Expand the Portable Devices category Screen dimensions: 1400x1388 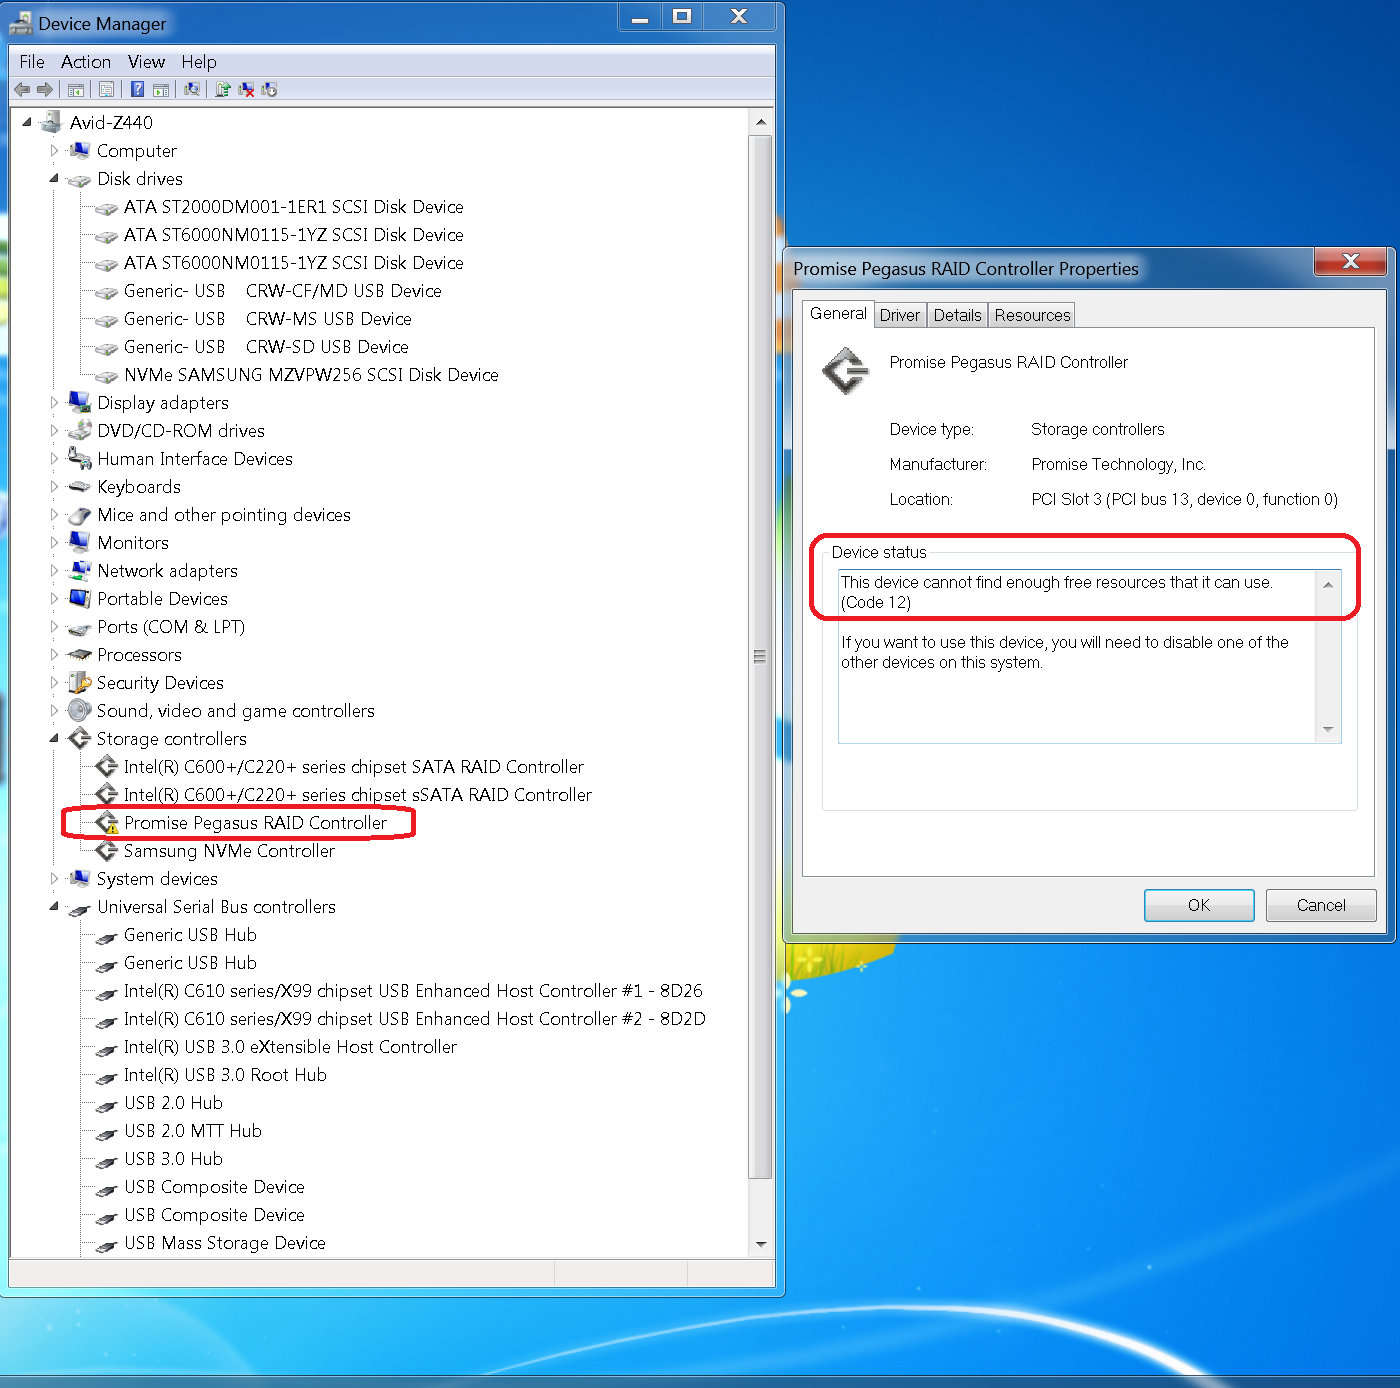coord(54,599)
